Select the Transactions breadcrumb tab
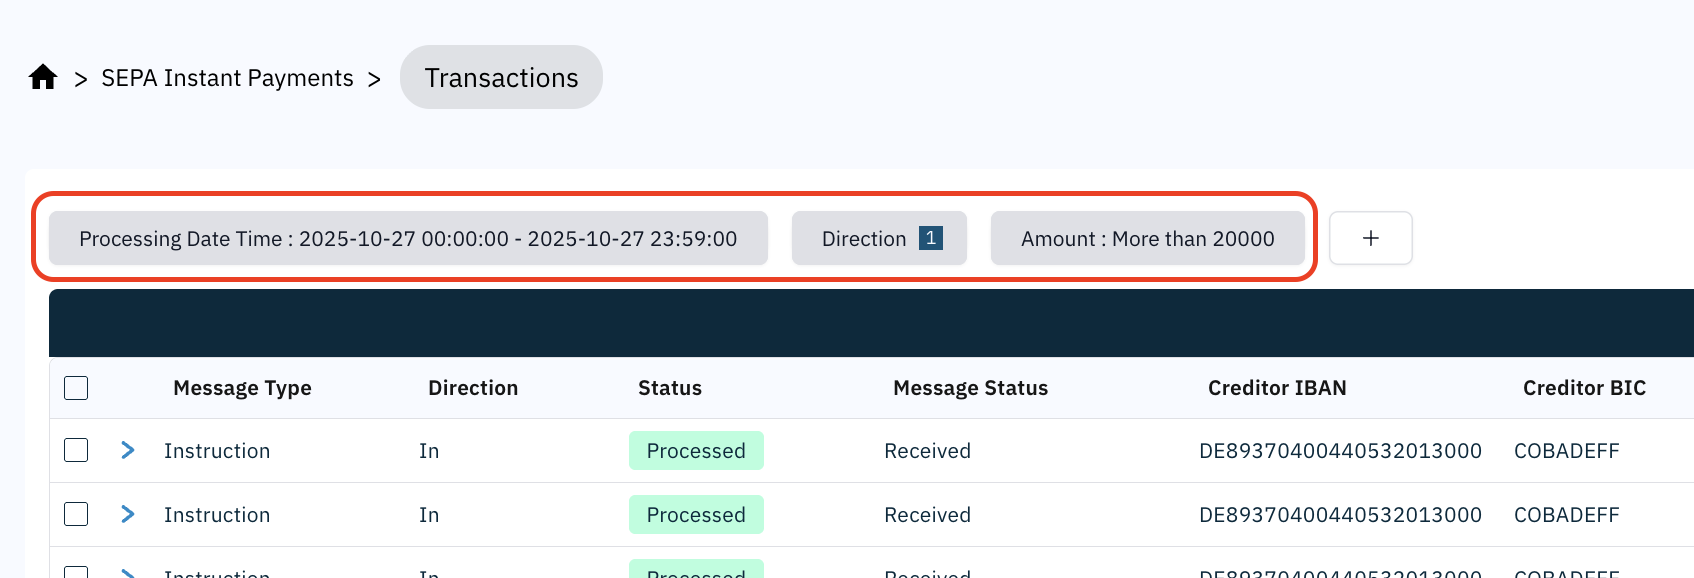The width and height of the screenshot is (1694, 578). point(501,78)
